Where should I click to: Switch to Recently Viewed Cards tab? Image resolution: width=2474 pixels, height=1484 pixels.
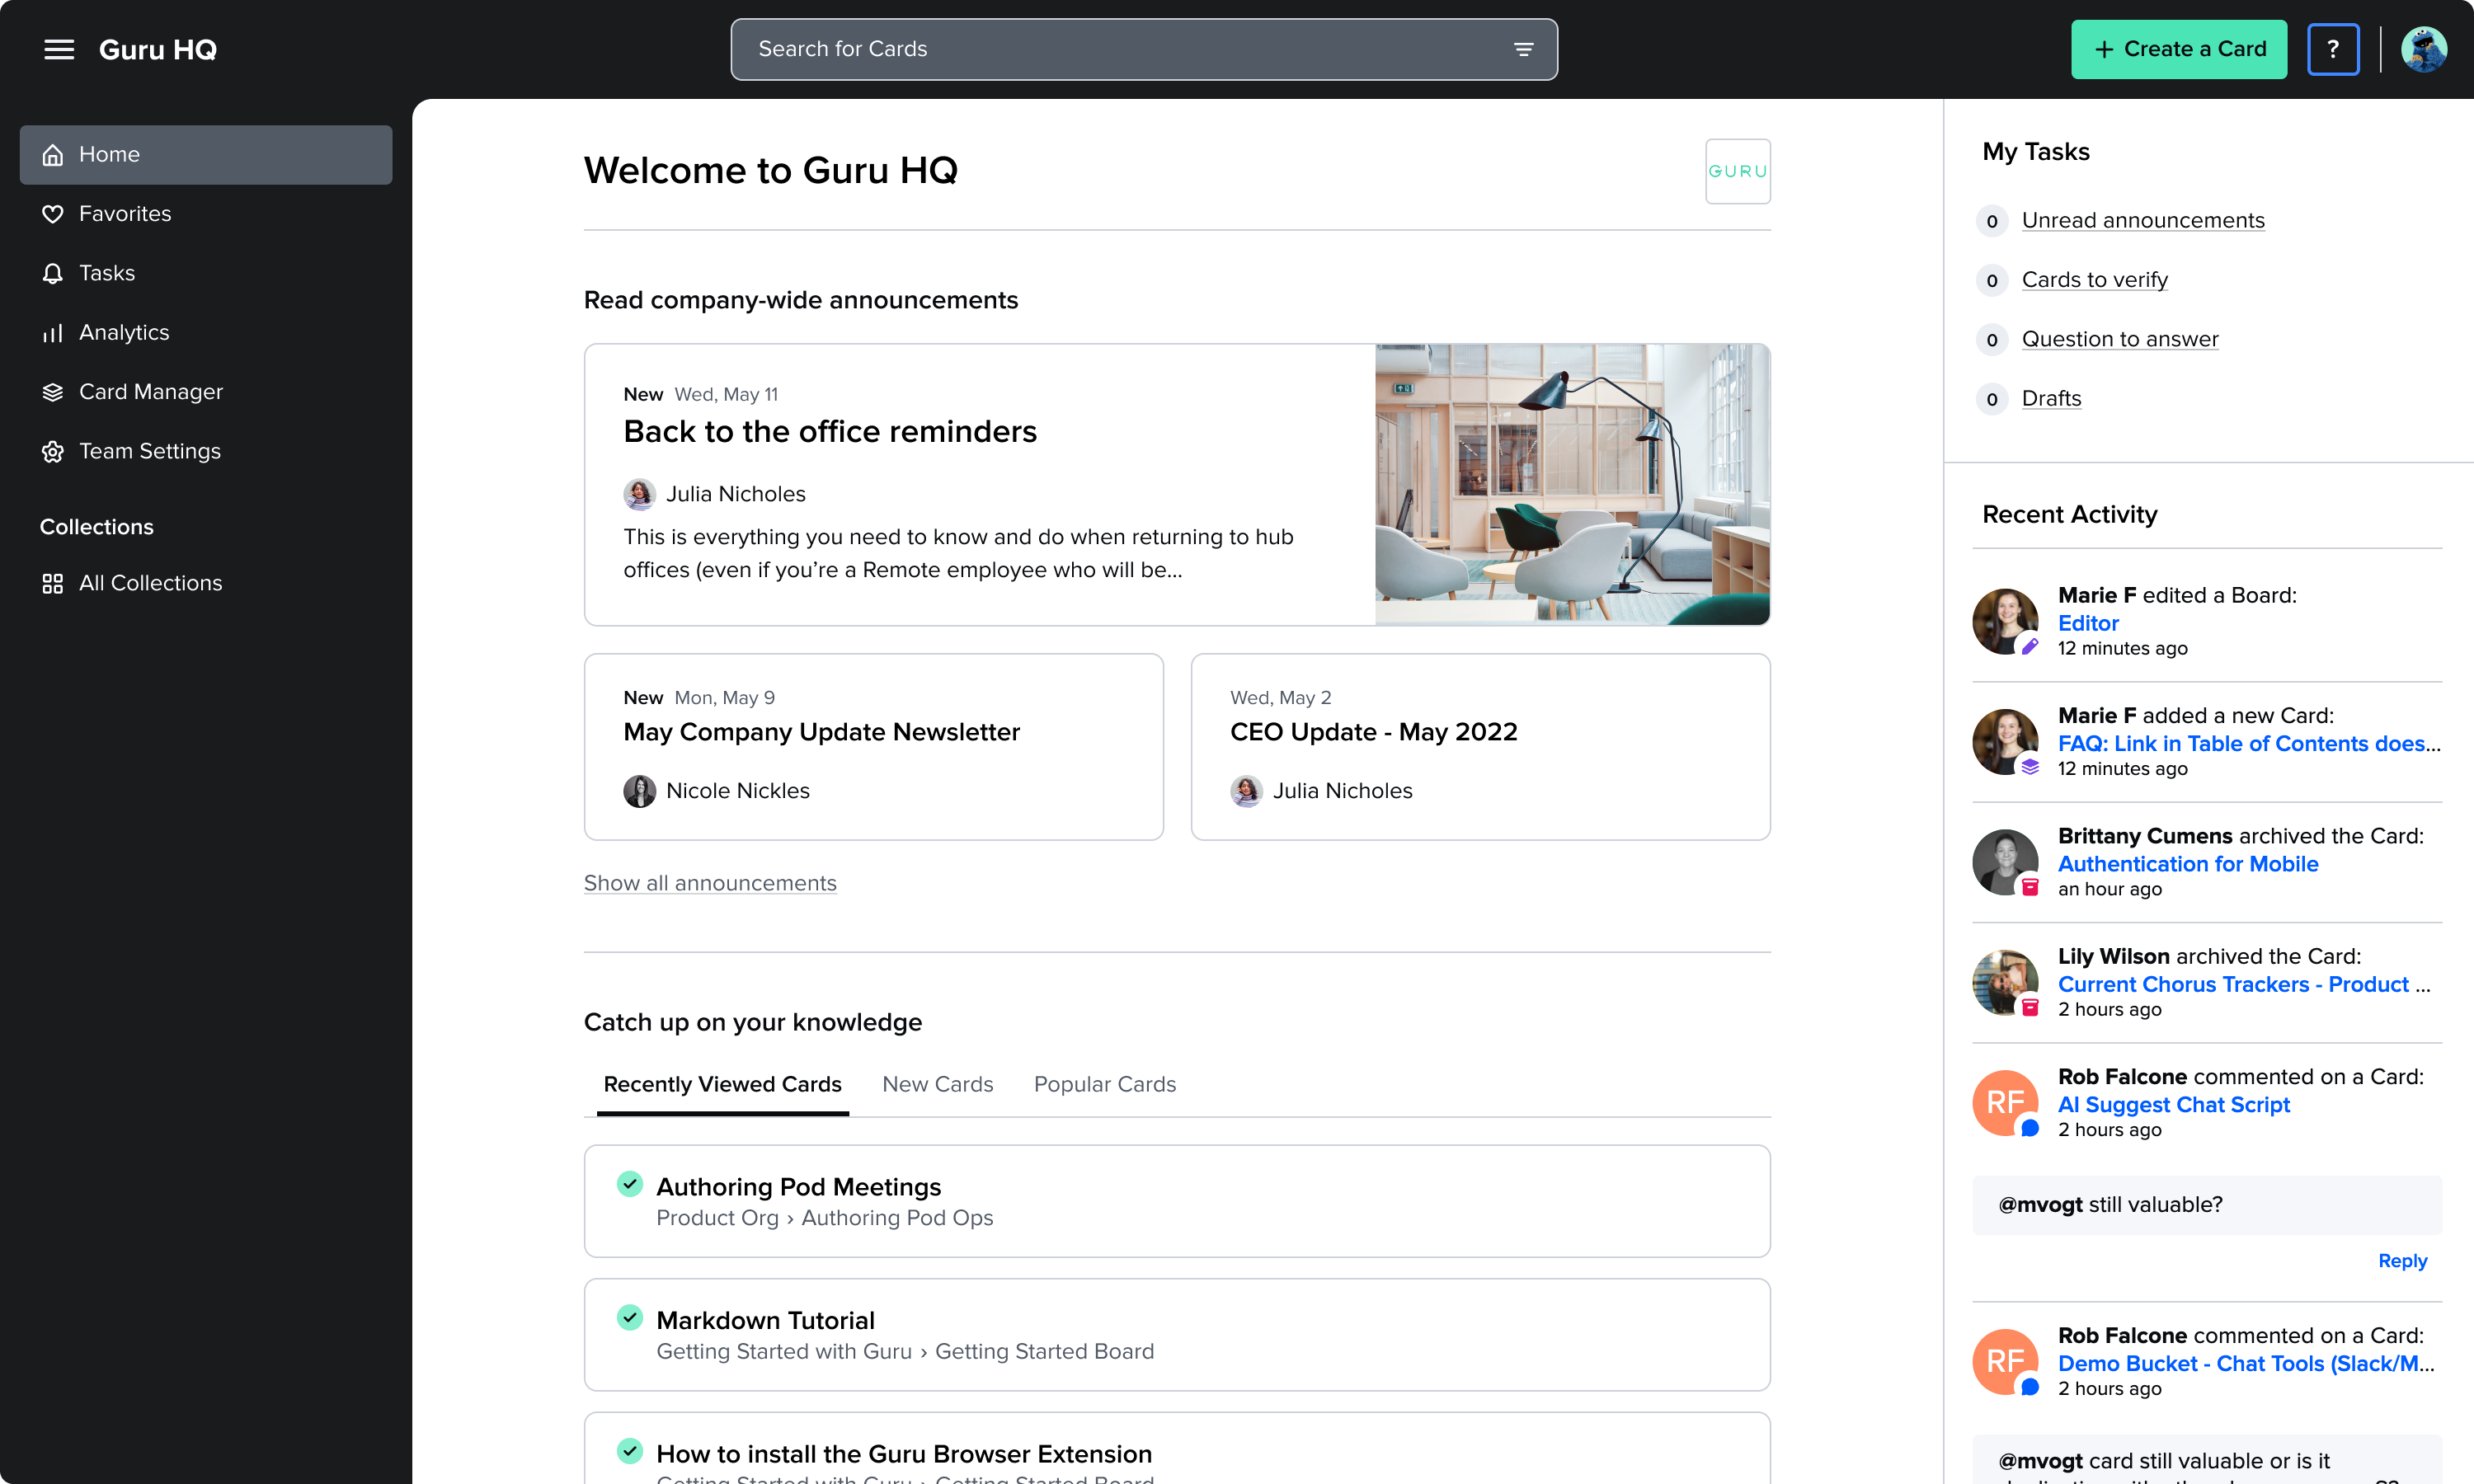pos(722,1085)
